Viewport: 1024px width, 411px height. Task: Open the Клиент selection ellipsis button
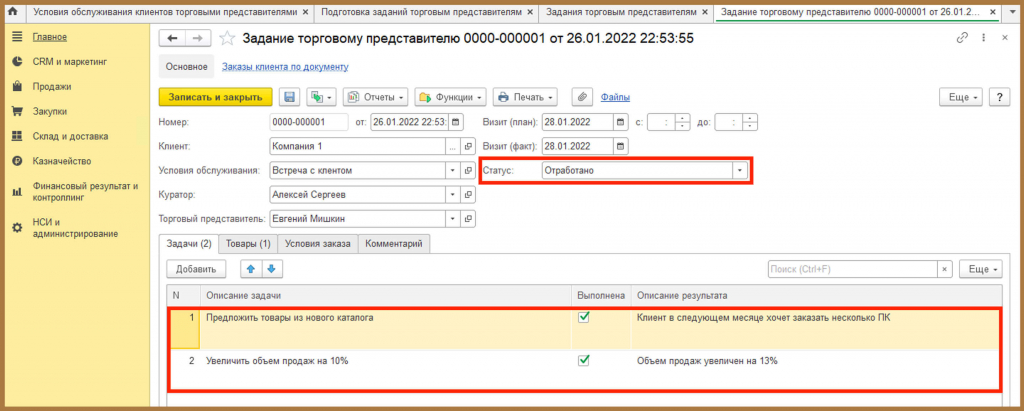(x=454, y=146)
